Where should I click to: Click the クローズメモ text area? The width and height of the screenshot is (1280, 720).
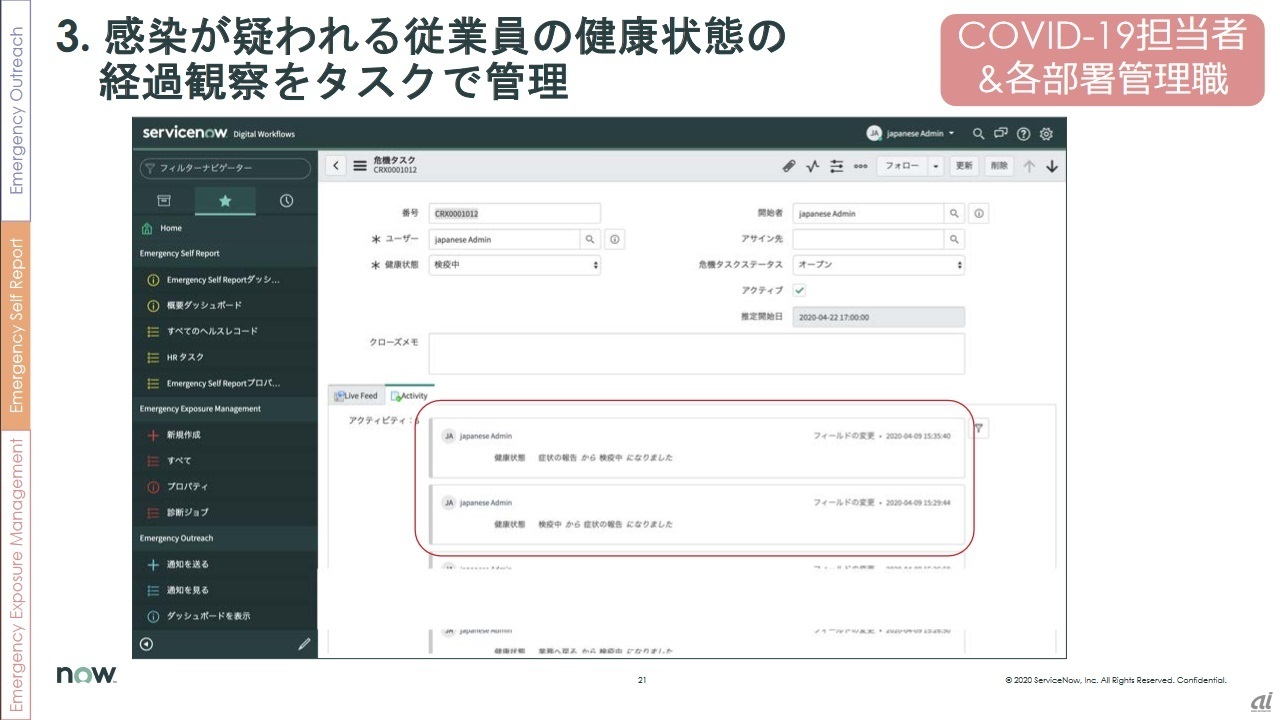pos(696,354)
